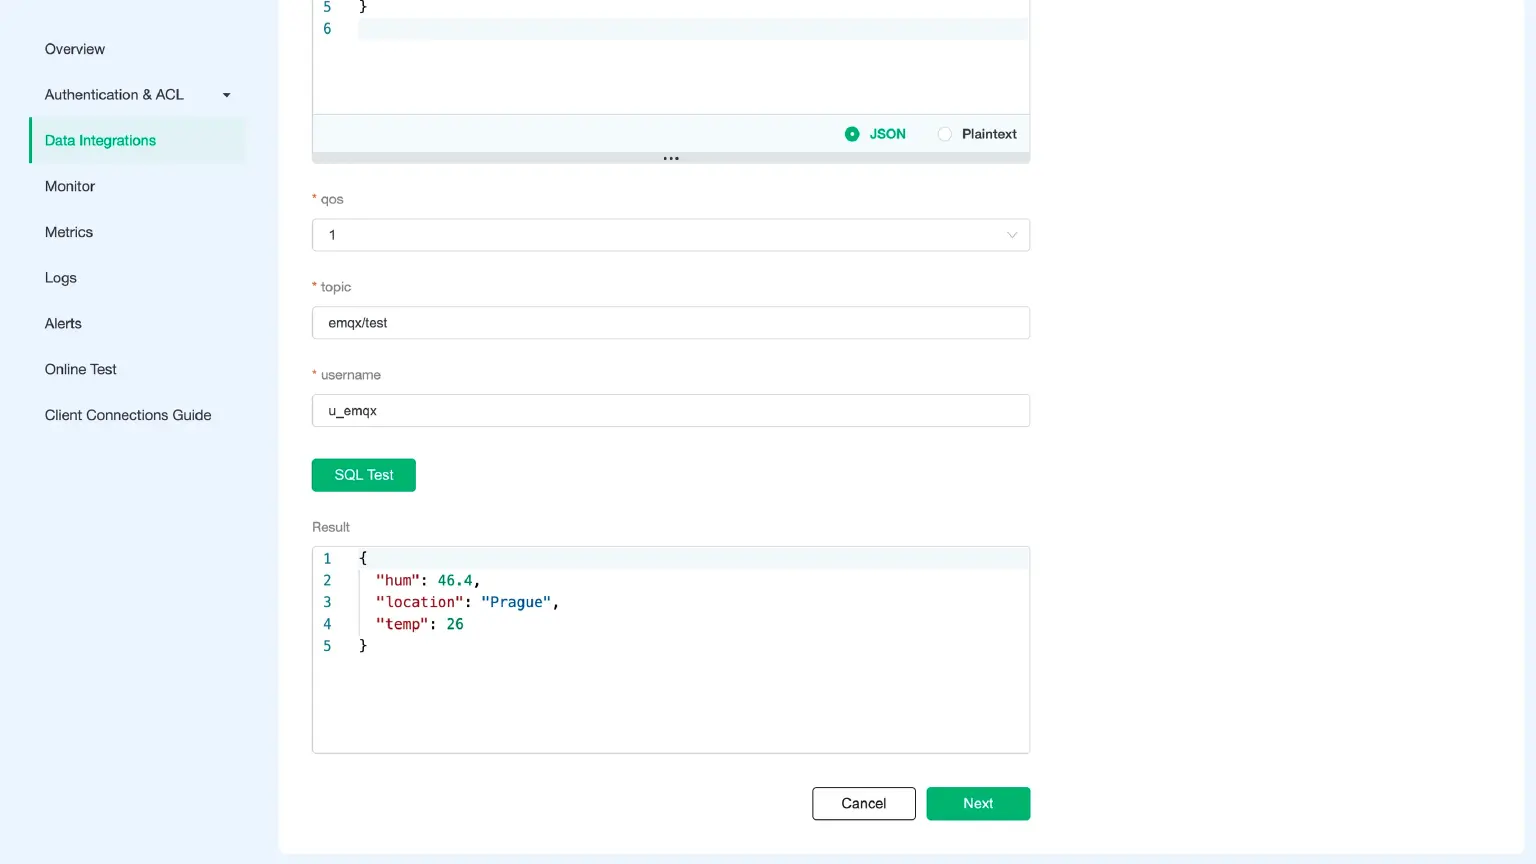
Task: Navigate to Data Integrations
Action: (99, 140)
